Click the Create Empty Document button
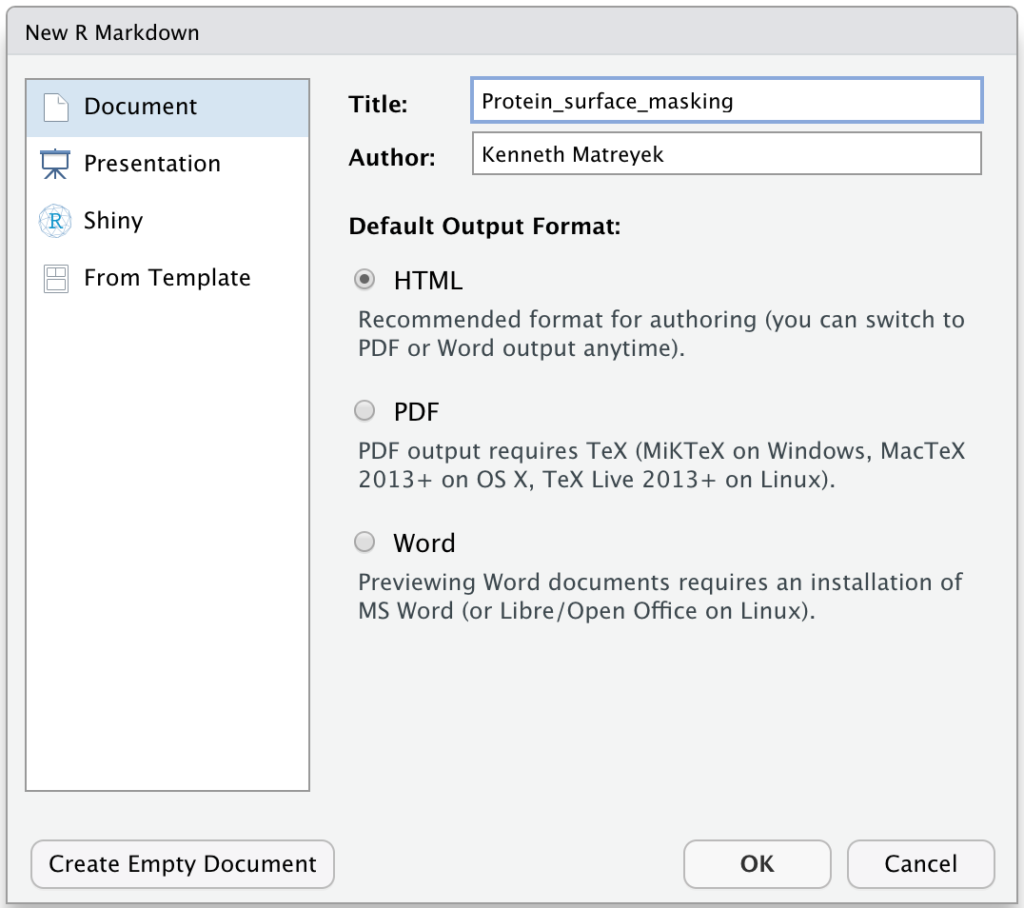This screenshot has height=908, width=1024. [182, 864]
